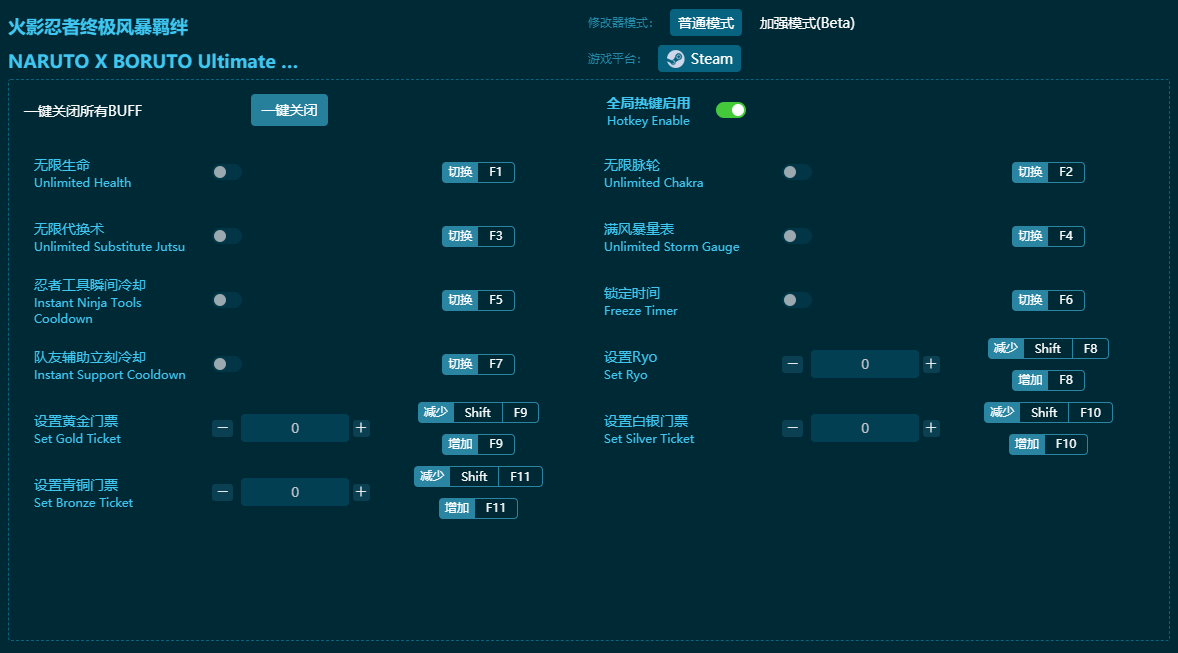1178x653 pixels.
Task: Click the Set Ryo value input field
Action: [864, 364]
